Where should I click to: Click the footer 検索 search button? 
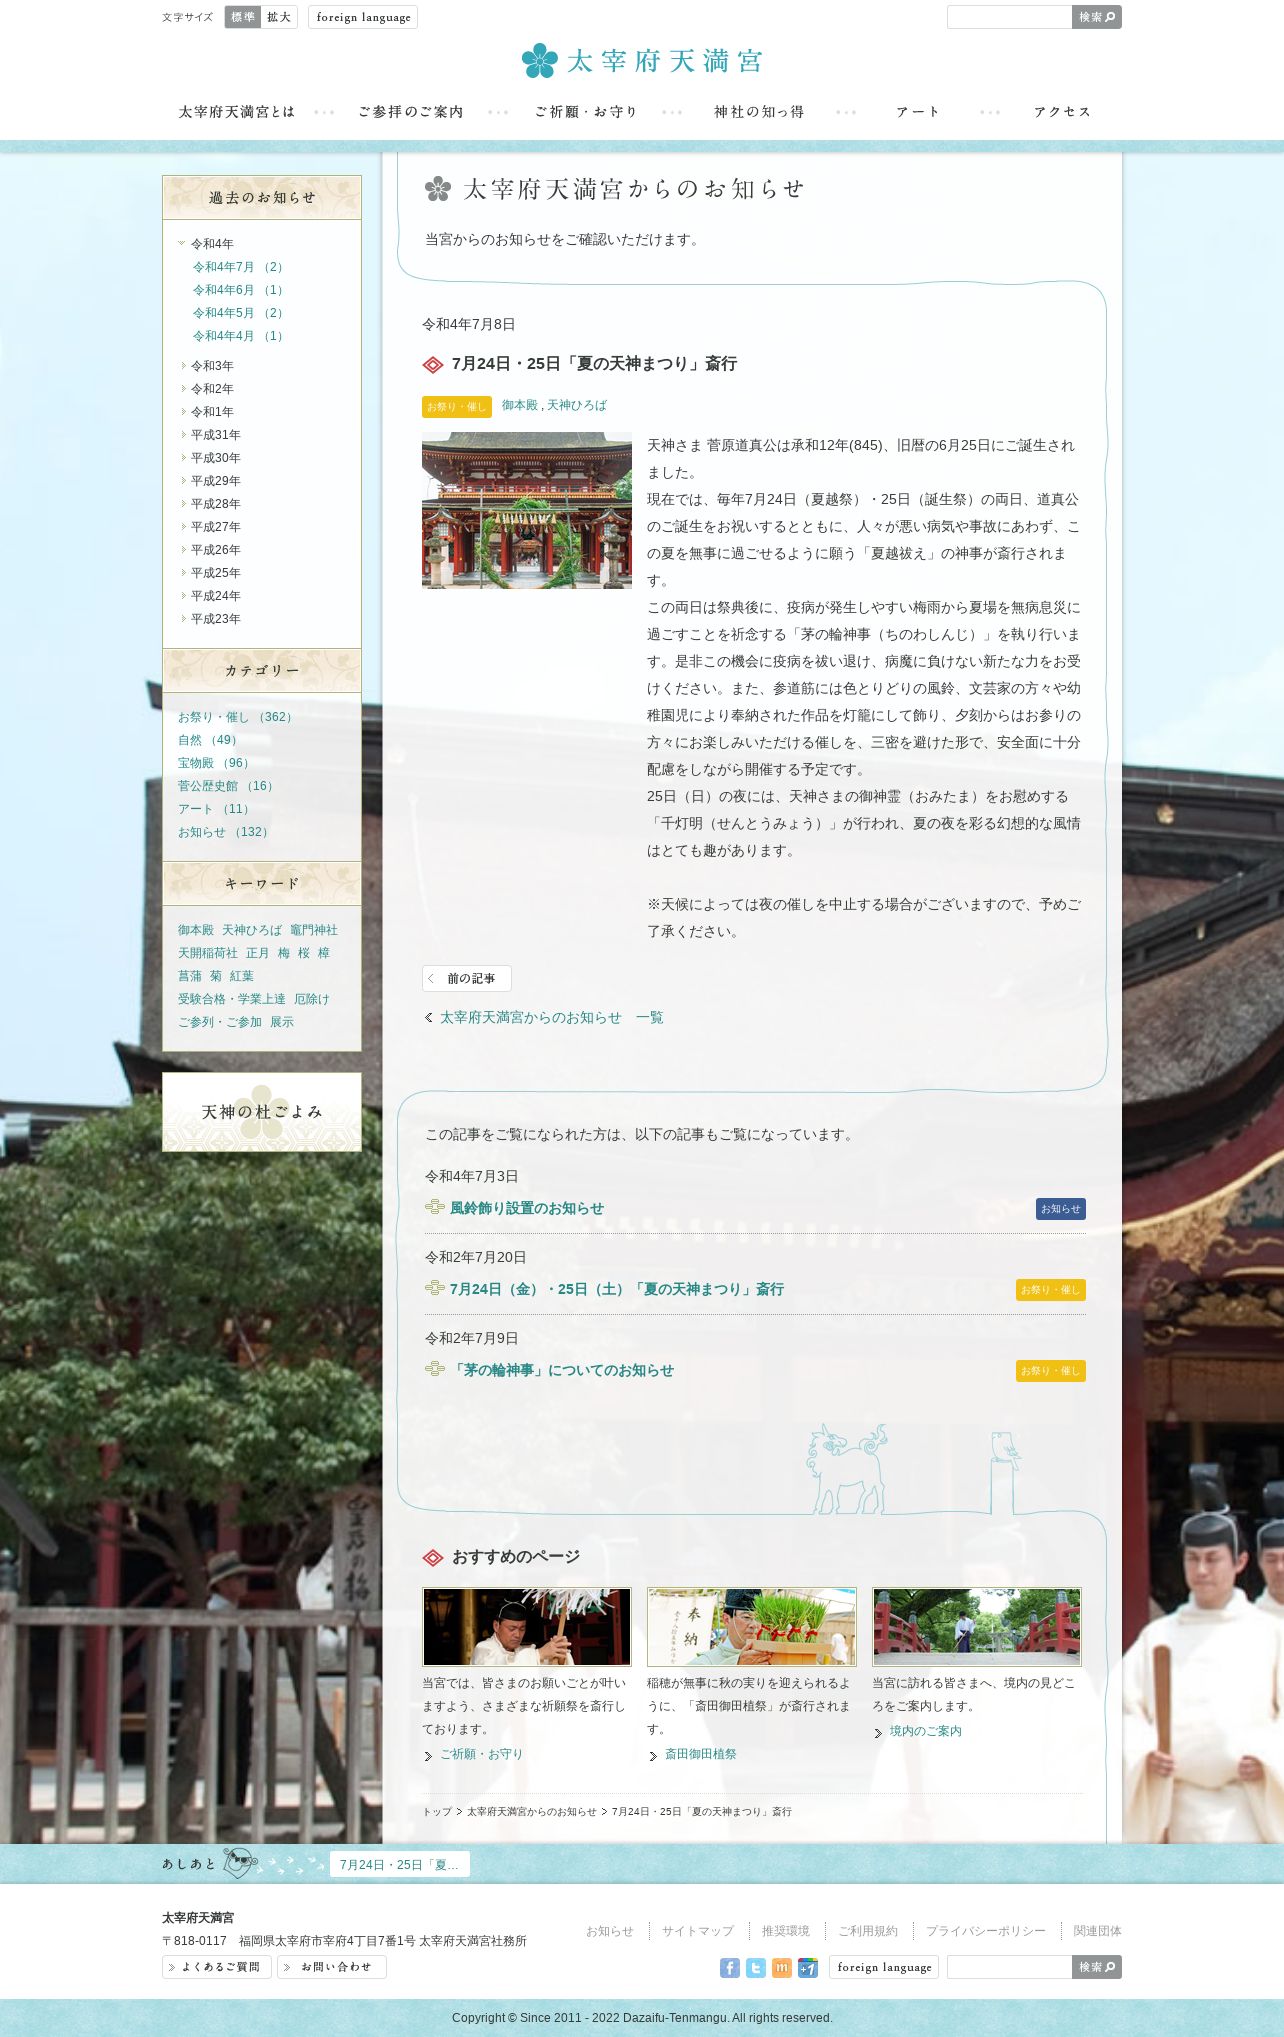tap(1097, 1967)
